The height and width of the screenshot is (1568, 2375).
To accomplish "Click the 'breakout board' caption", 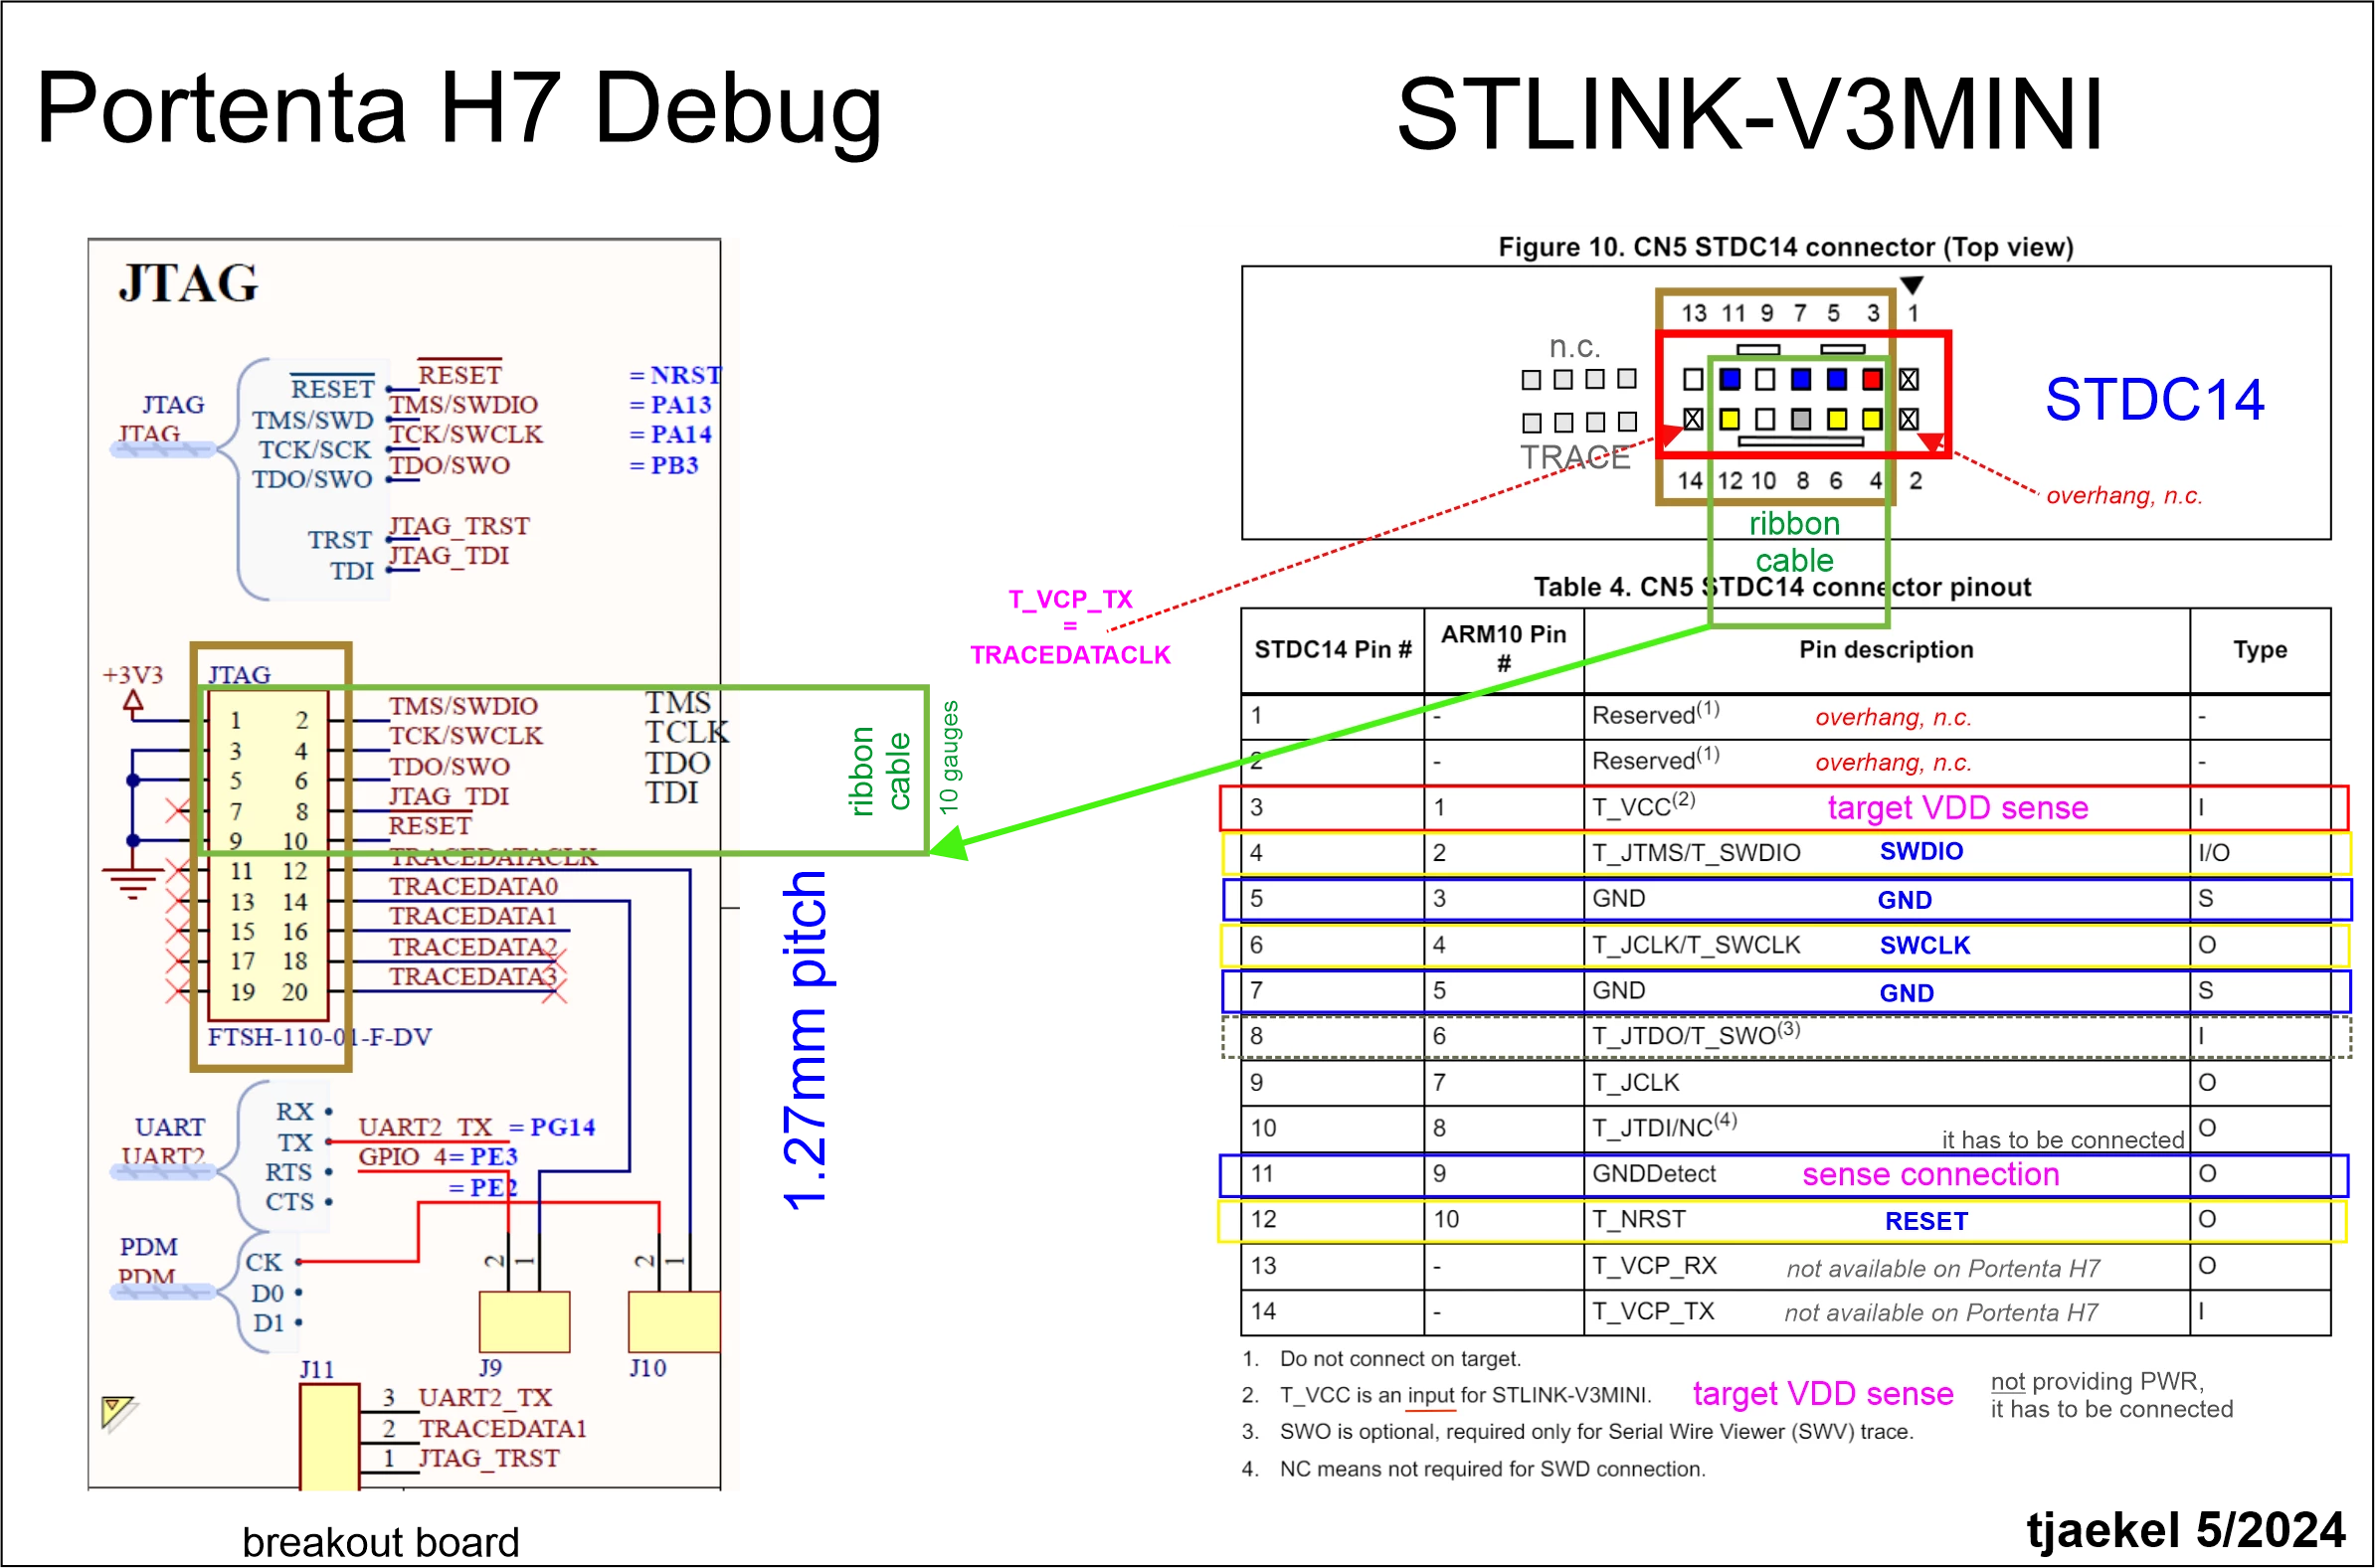I will tap(380, 1542).
